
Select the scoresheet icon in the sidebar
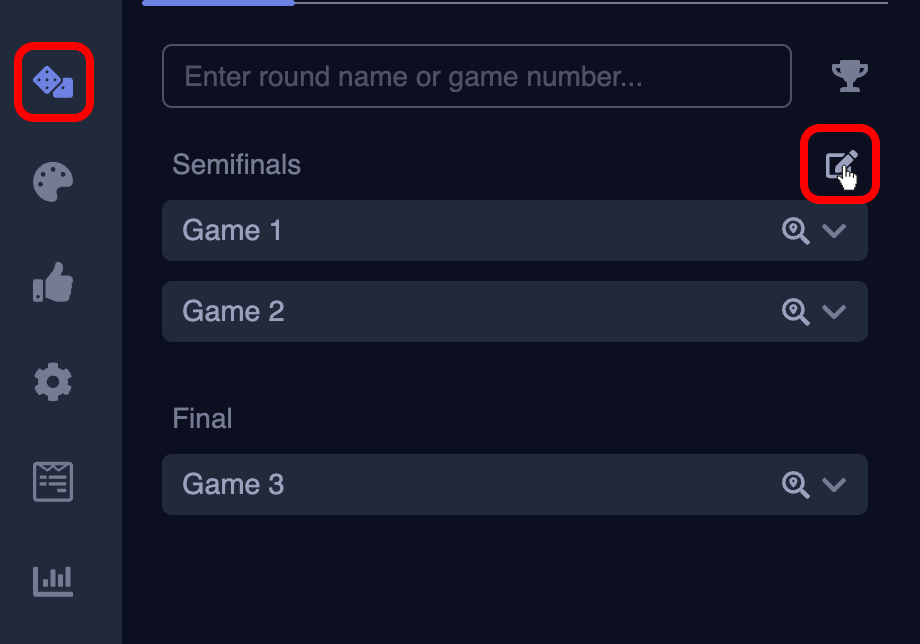coord(52,482)
